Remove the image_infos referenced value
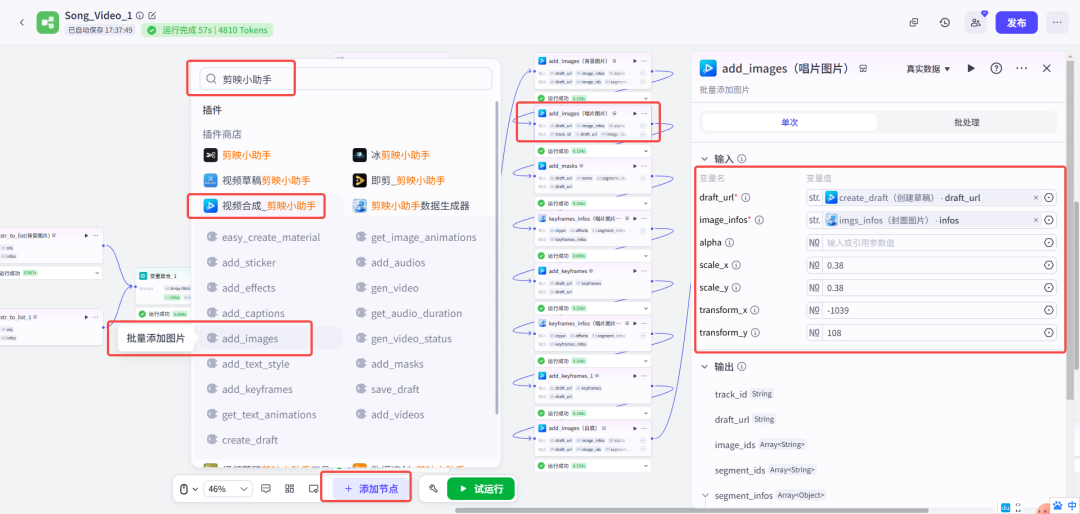The height and width of the screenshot is (514, 1080). (1036, 220)
